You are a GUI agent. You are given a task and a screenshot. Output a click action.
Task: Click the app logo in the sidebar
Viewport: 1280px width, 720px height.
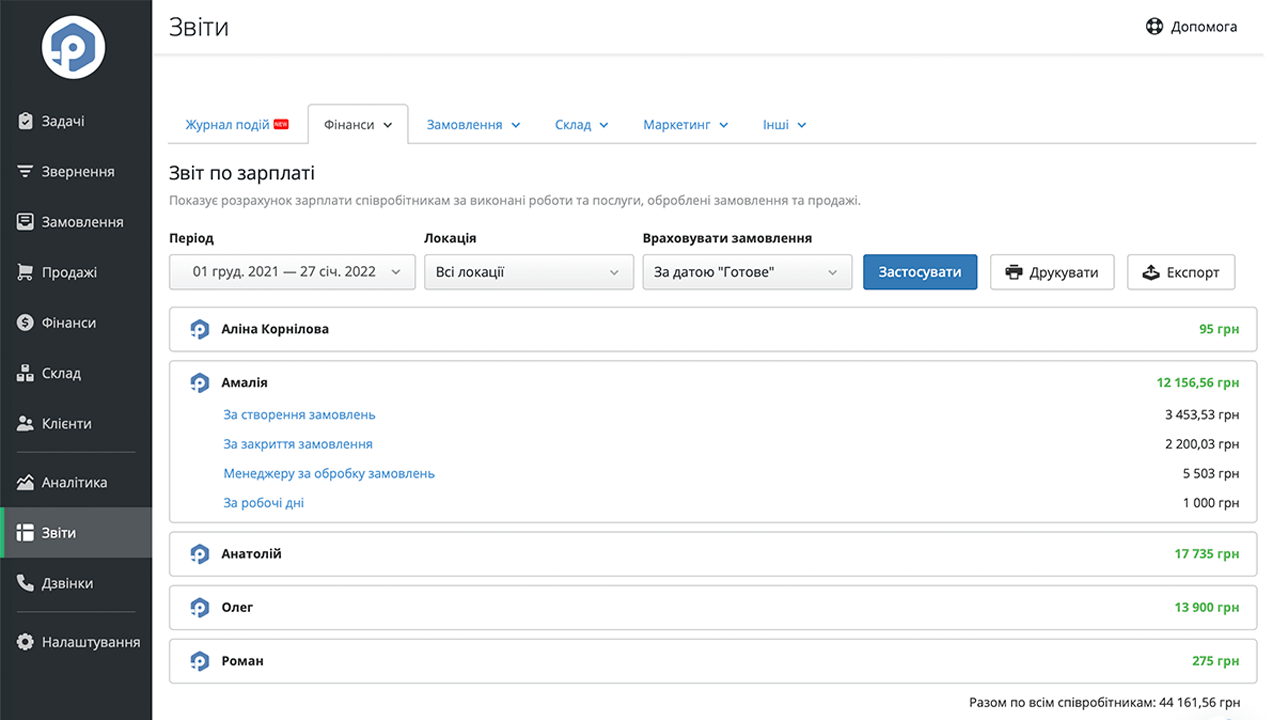point(73,47)
